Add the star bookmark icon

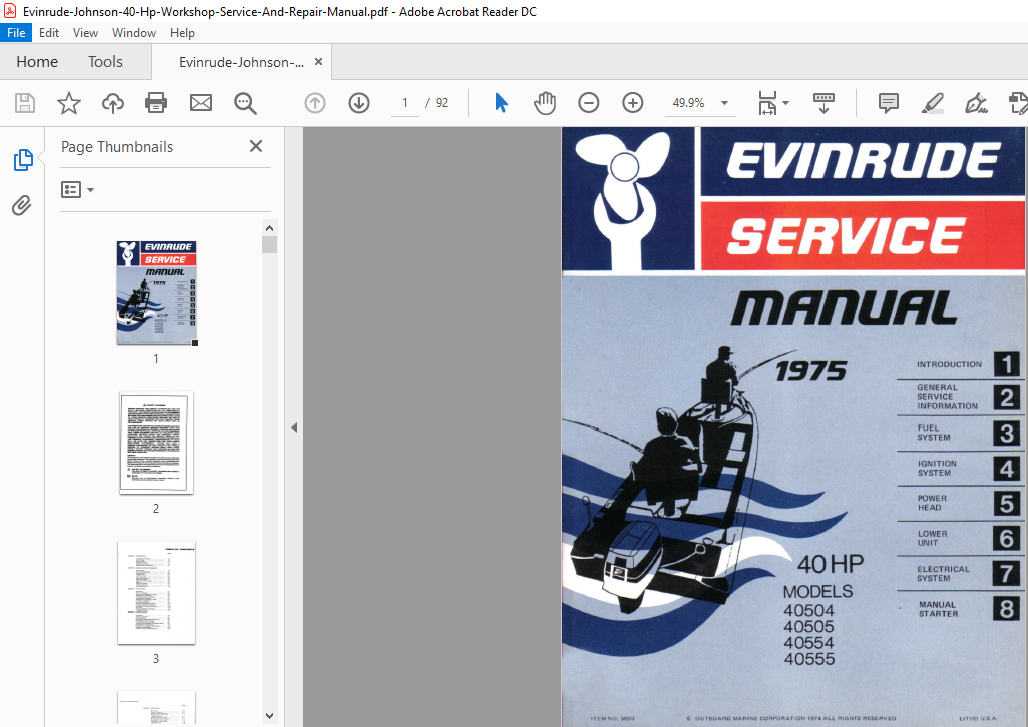[69, 103]
